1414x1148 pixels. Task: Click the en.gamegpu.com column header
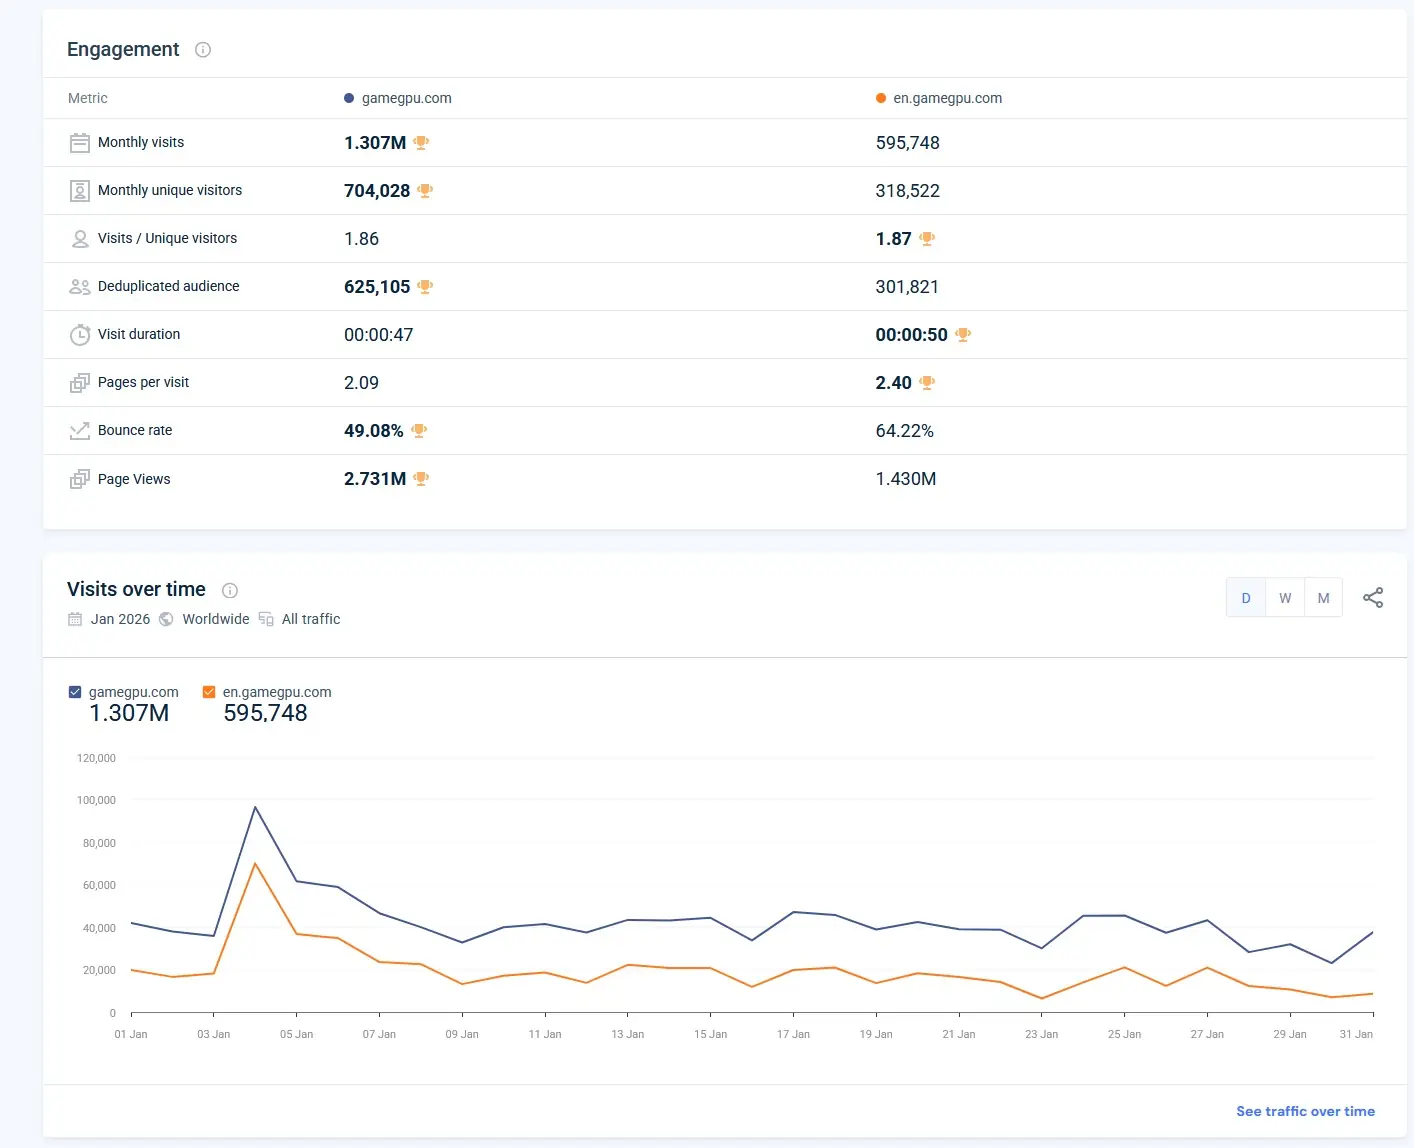point(948,98)
